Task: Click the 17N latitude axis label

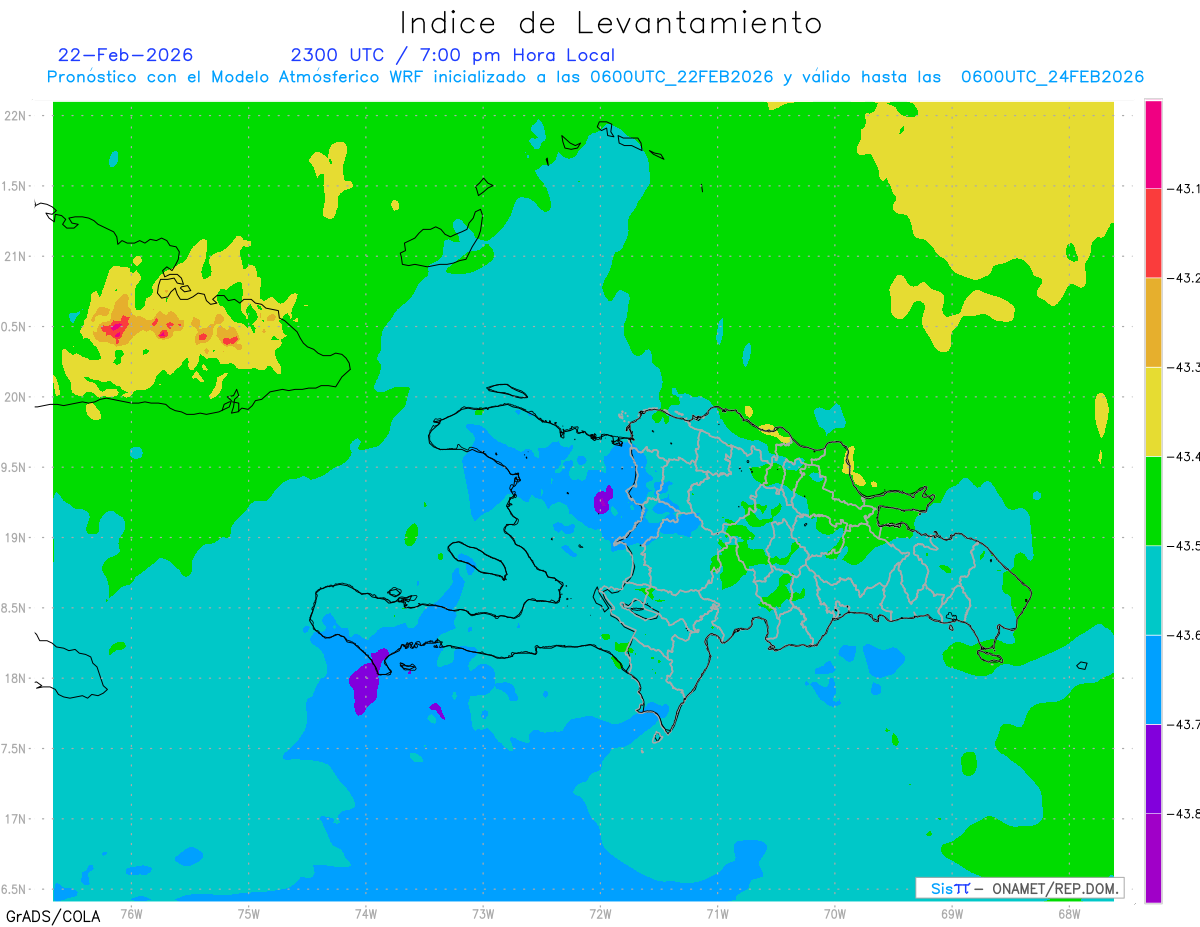Action: [16, 819]
